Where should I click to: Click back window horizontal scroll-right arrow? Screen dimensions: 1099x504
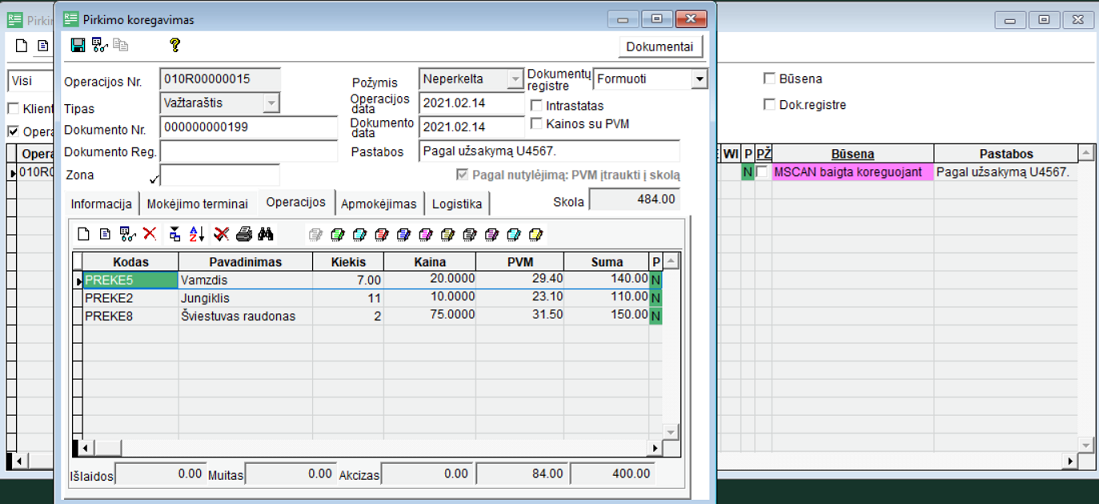[1070, 461]
